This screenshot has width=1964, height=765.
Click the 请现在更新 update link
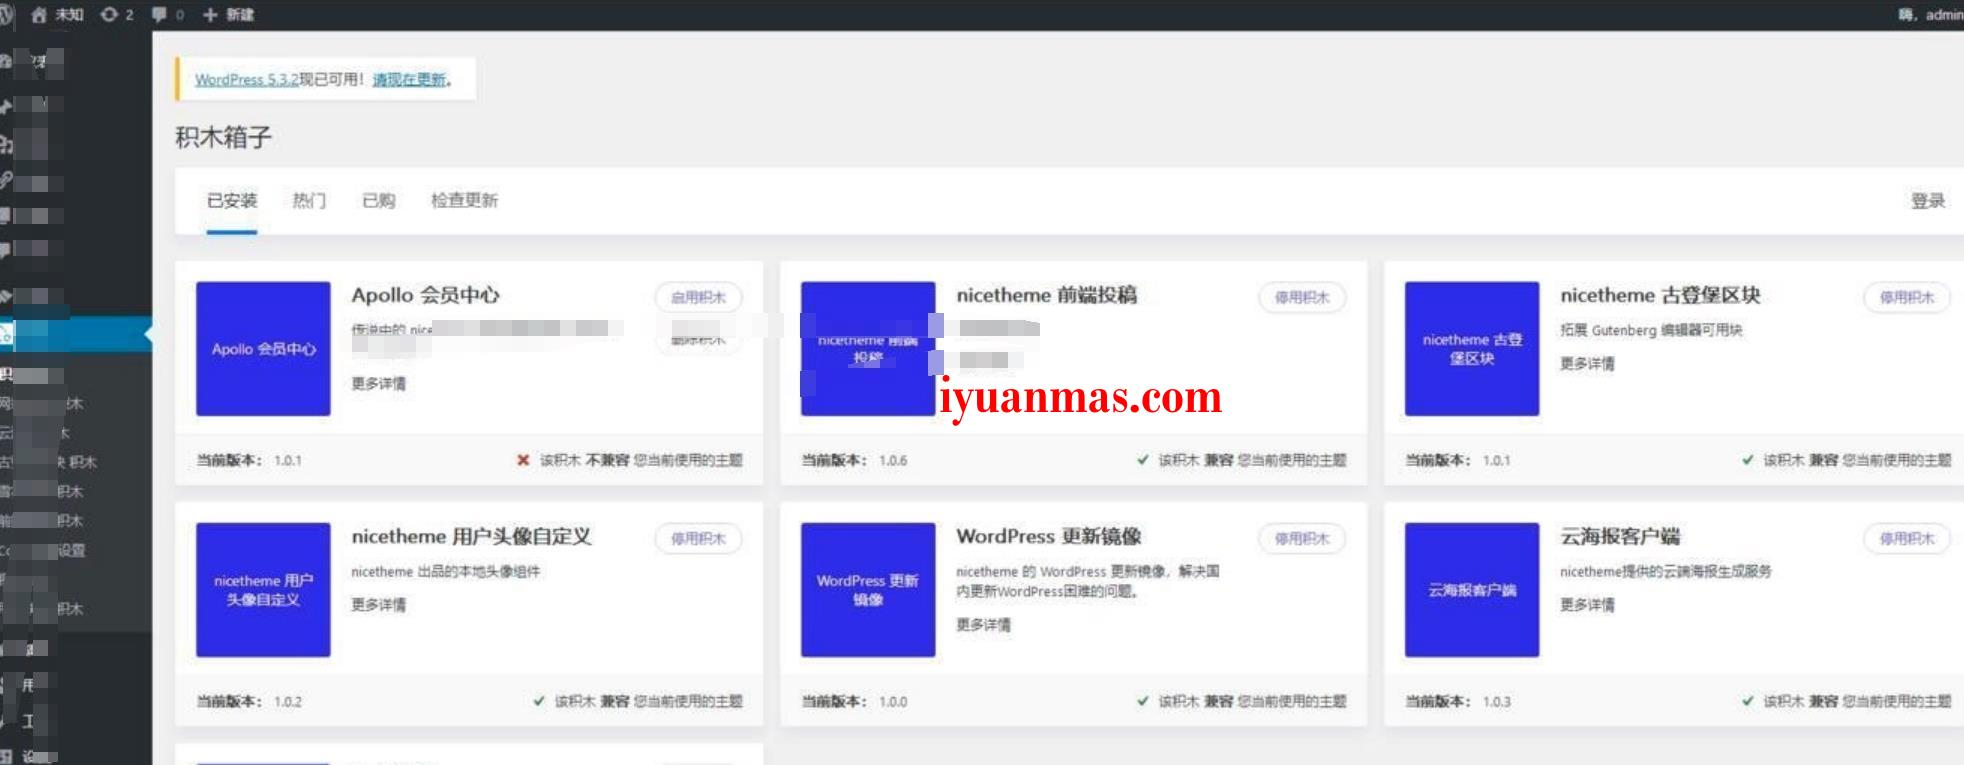click(409, 79)
